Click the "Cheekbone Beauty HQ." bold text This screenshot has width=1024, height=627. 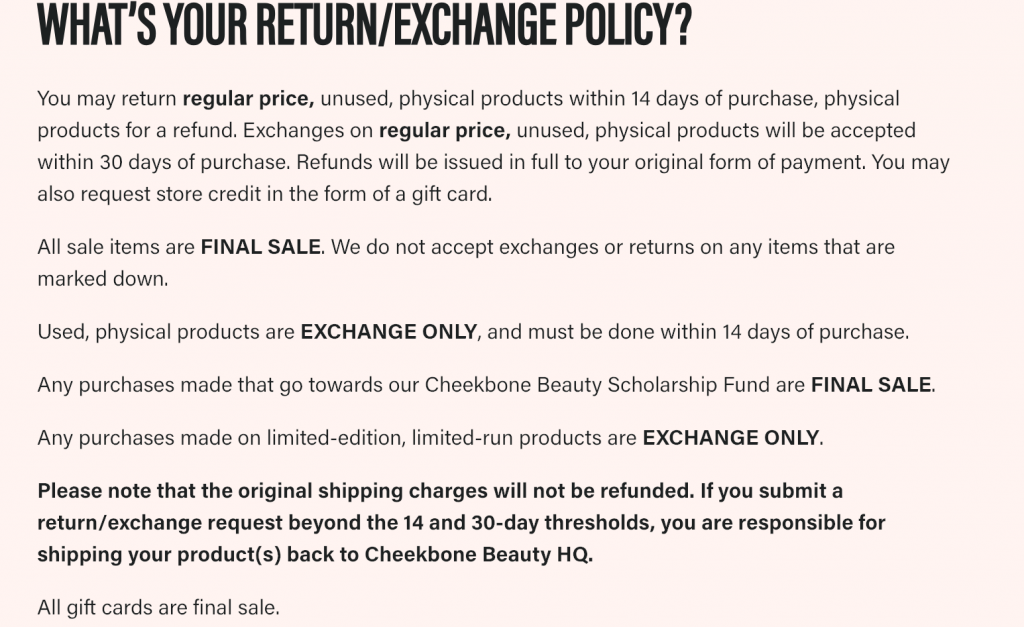[479, 555]
